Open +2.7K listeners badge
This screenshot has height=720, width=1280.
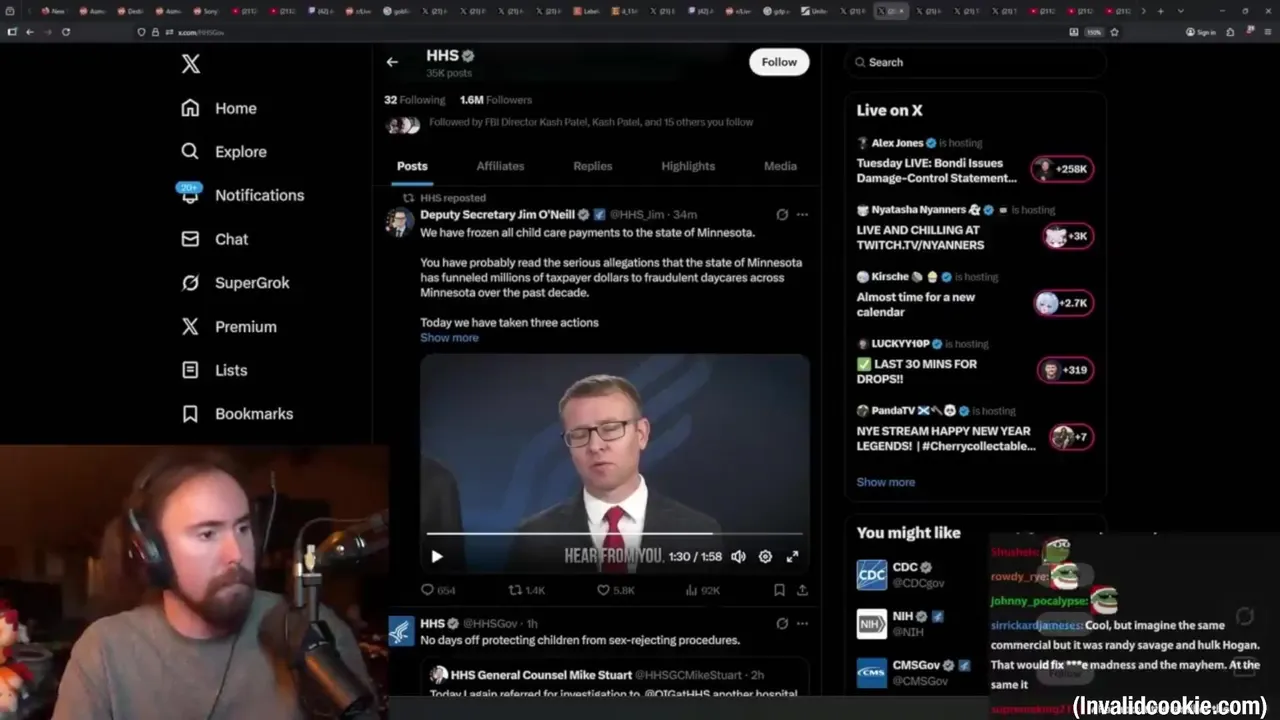coord(1064,303)
